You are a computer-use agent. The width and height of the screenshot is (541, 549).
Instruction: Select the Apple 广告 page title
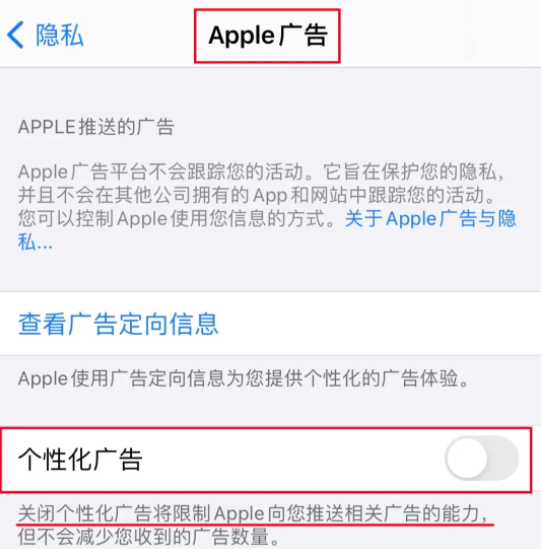(268, 35)
